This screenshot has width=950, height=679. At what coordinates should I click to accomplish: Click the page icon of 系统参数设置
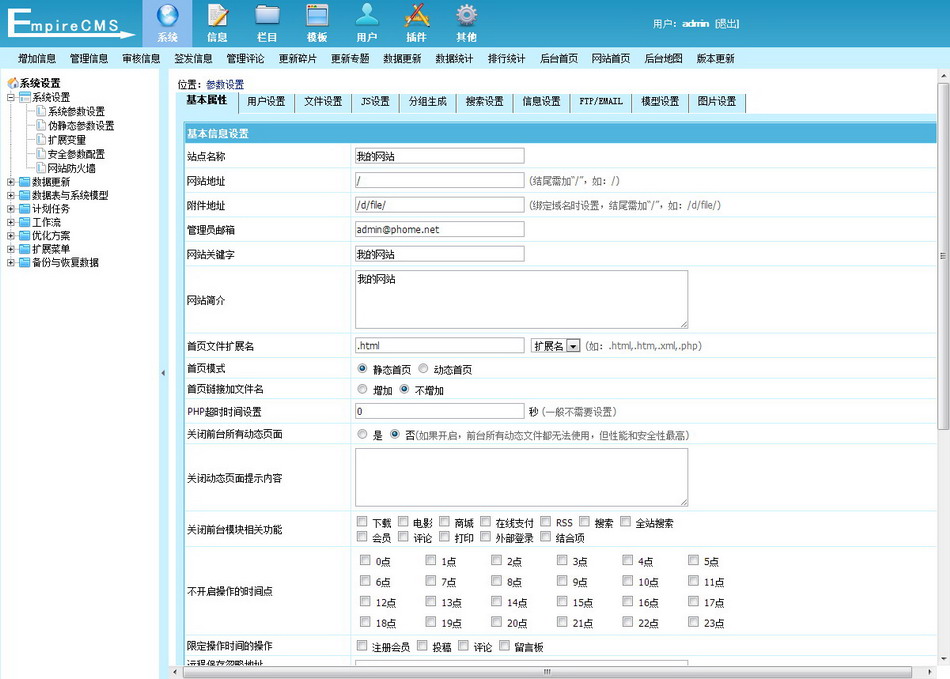click(x=41, y=111)
